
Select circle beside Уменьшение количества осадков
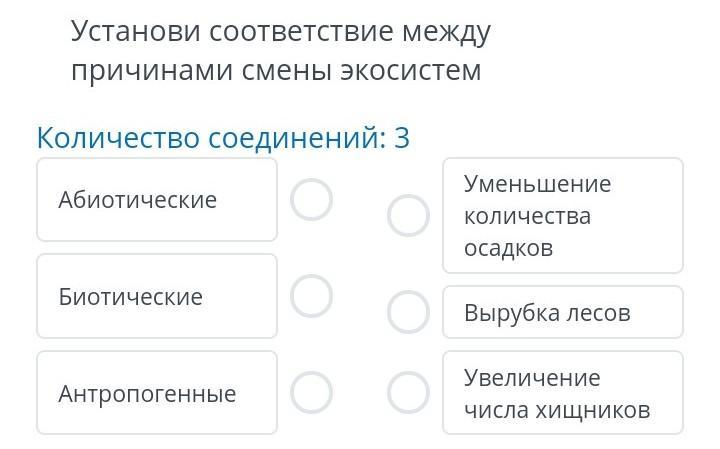click(x=408, y=215)
